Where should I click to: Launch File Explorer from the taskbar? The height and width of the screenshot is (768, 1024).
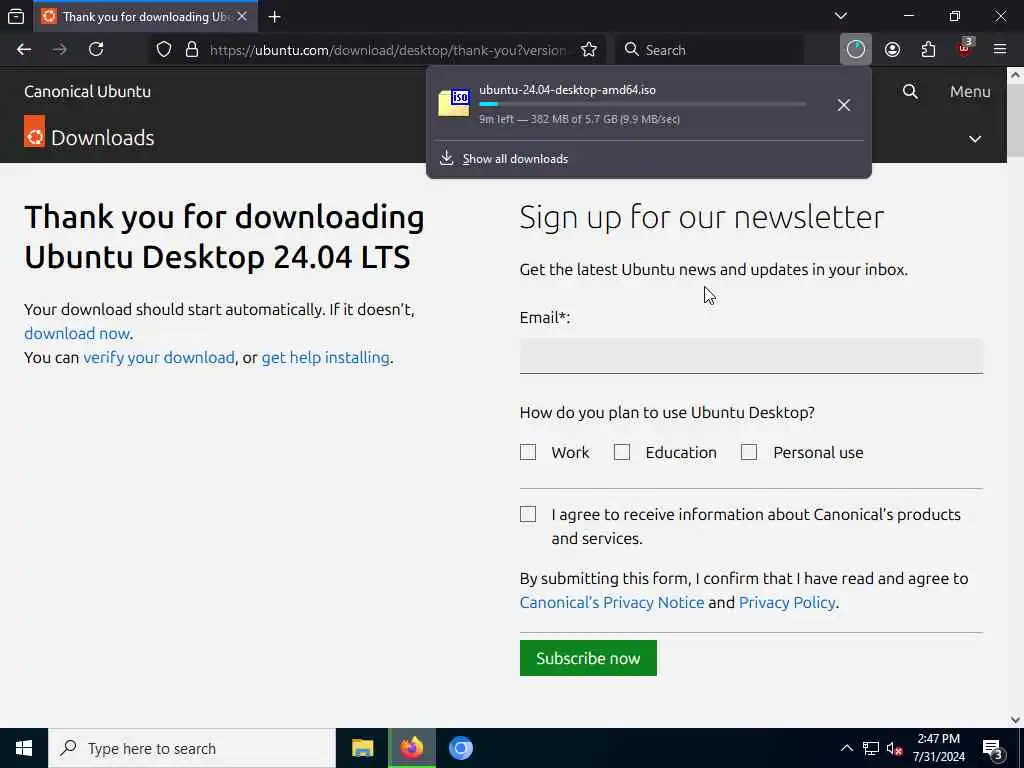point(362,748)
